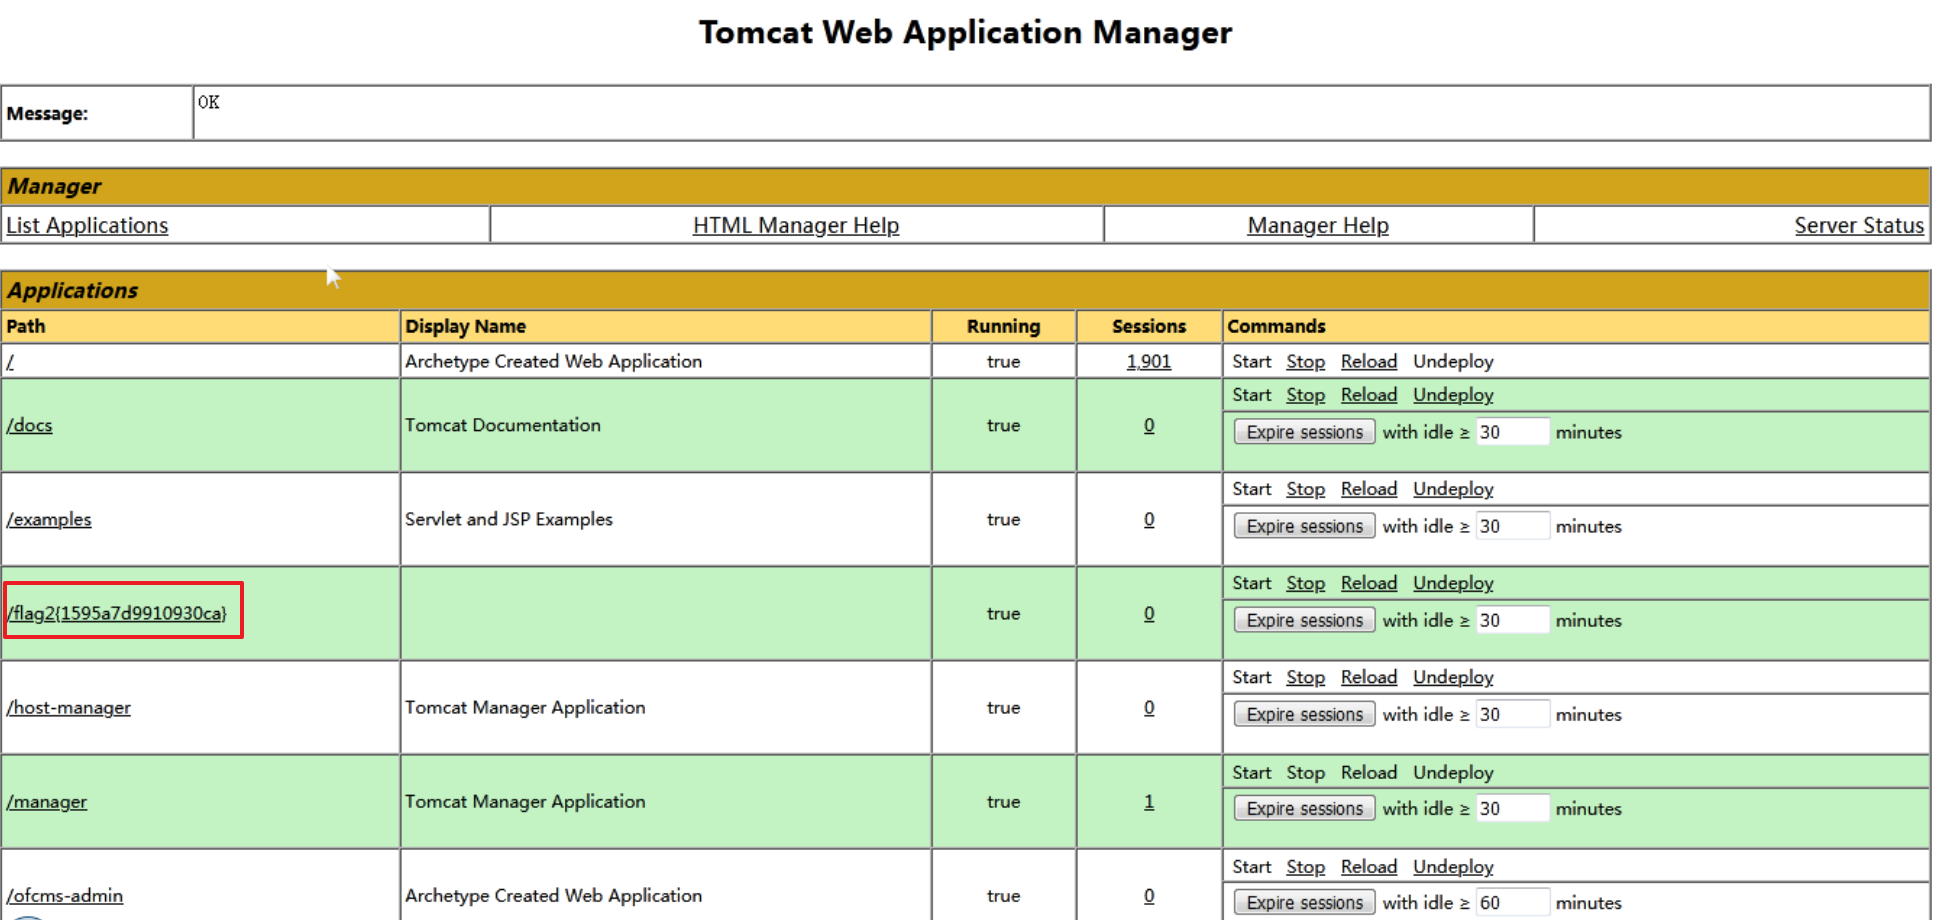The height and width of the screenshot is (920, 1934).
Task: Open the /docs application path
Action: (29, 425)
